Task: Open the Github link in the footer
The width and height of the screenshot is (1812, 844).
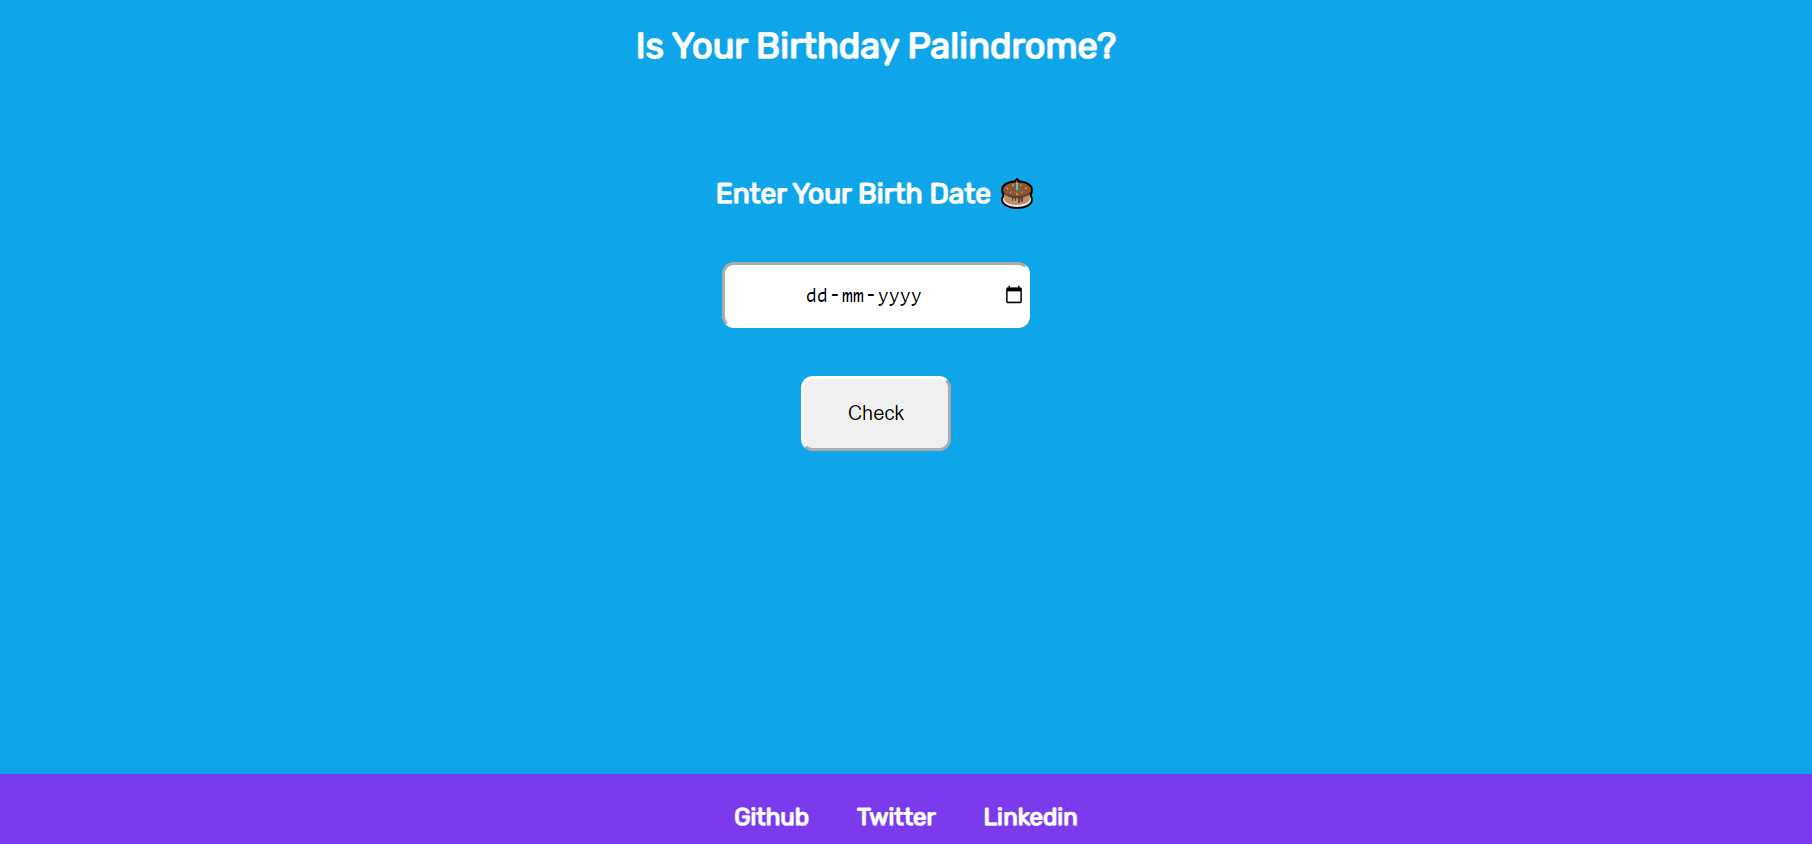Action: click(x=771, y=816)
